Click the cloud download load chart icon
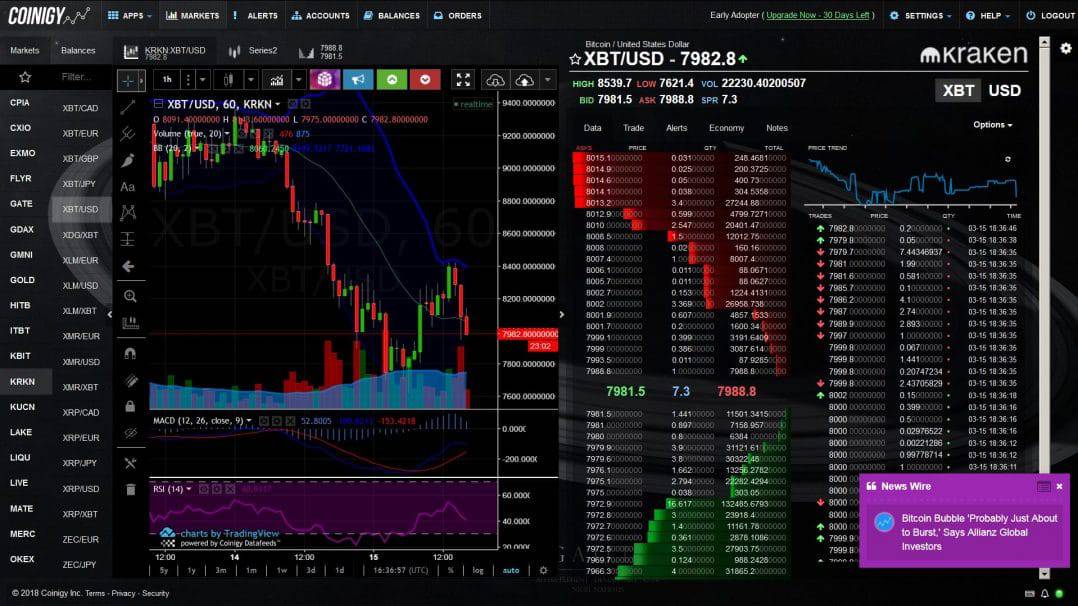Image resolution: width=1078 pixels, height=606 pixels. (495, 80)
